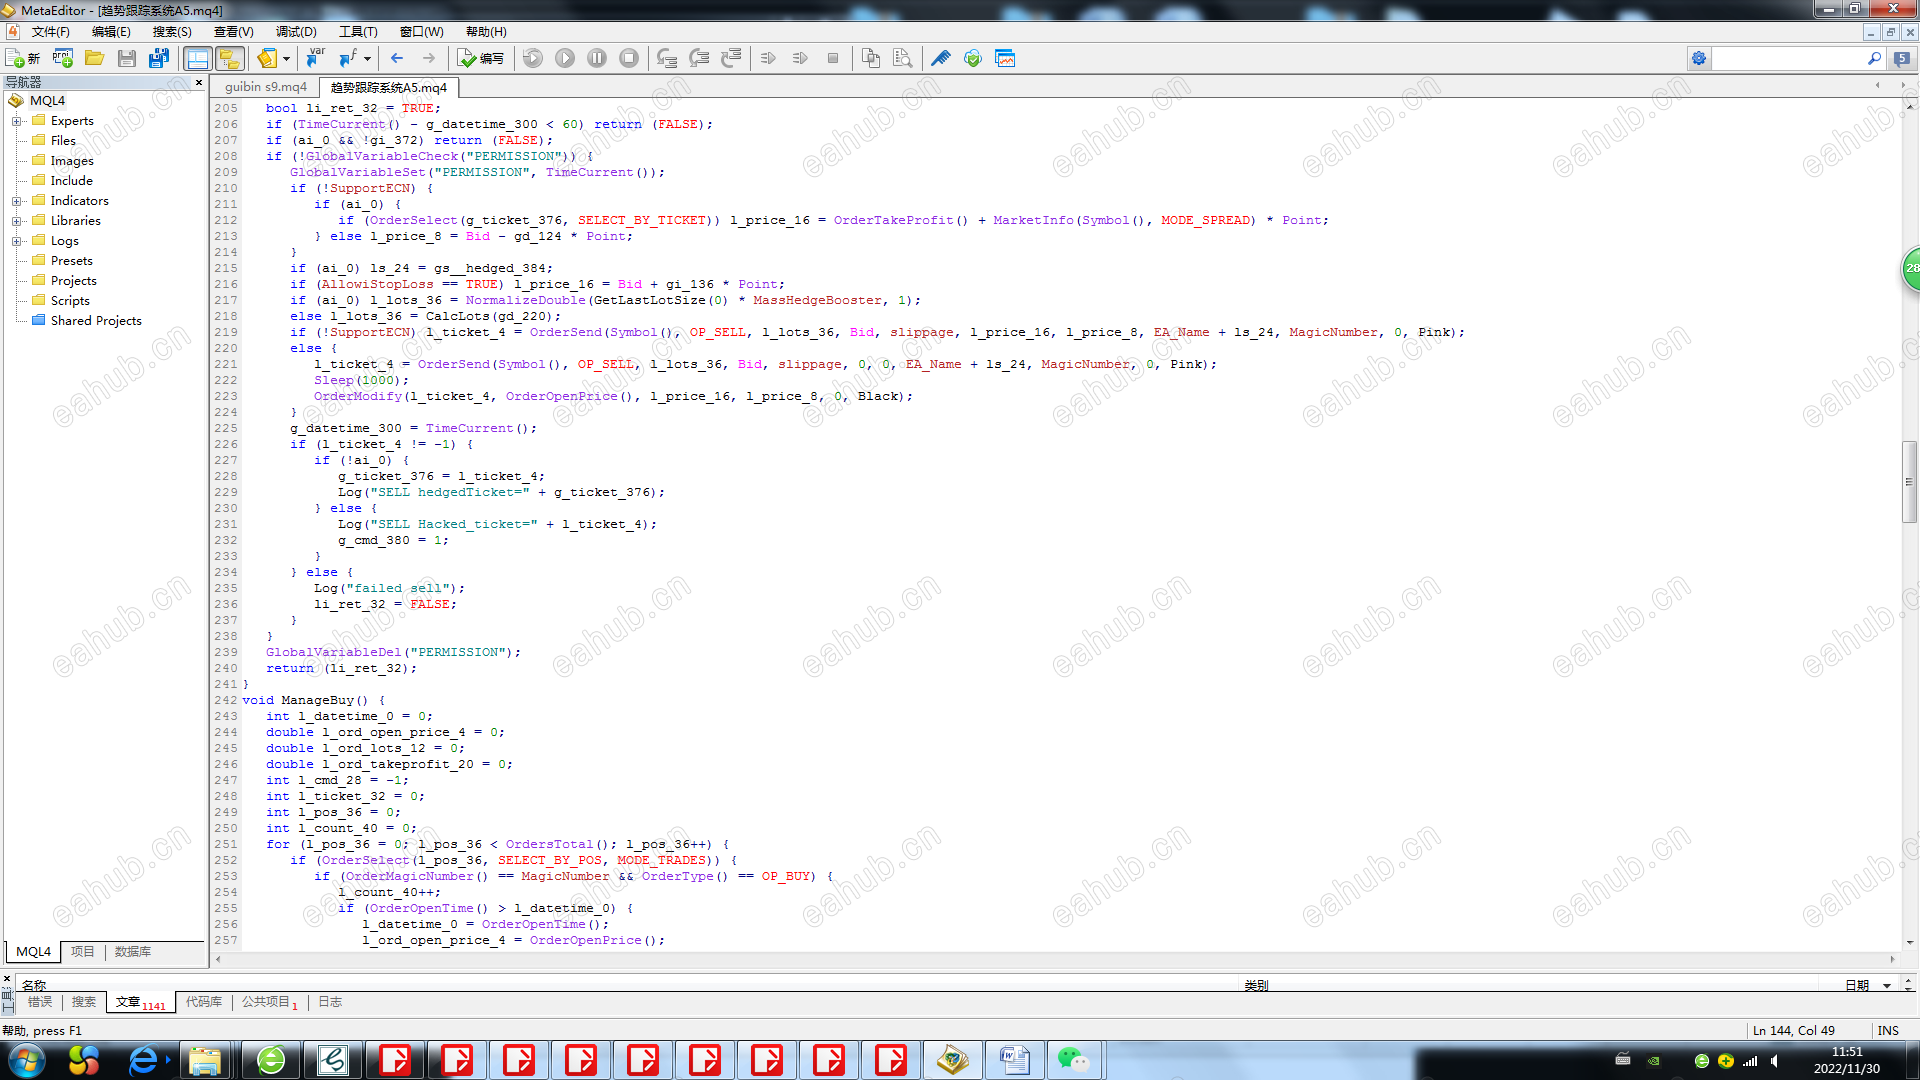Click the Save all files icon
Screen dimensions: 1920x1080
(x=158, y=58)
